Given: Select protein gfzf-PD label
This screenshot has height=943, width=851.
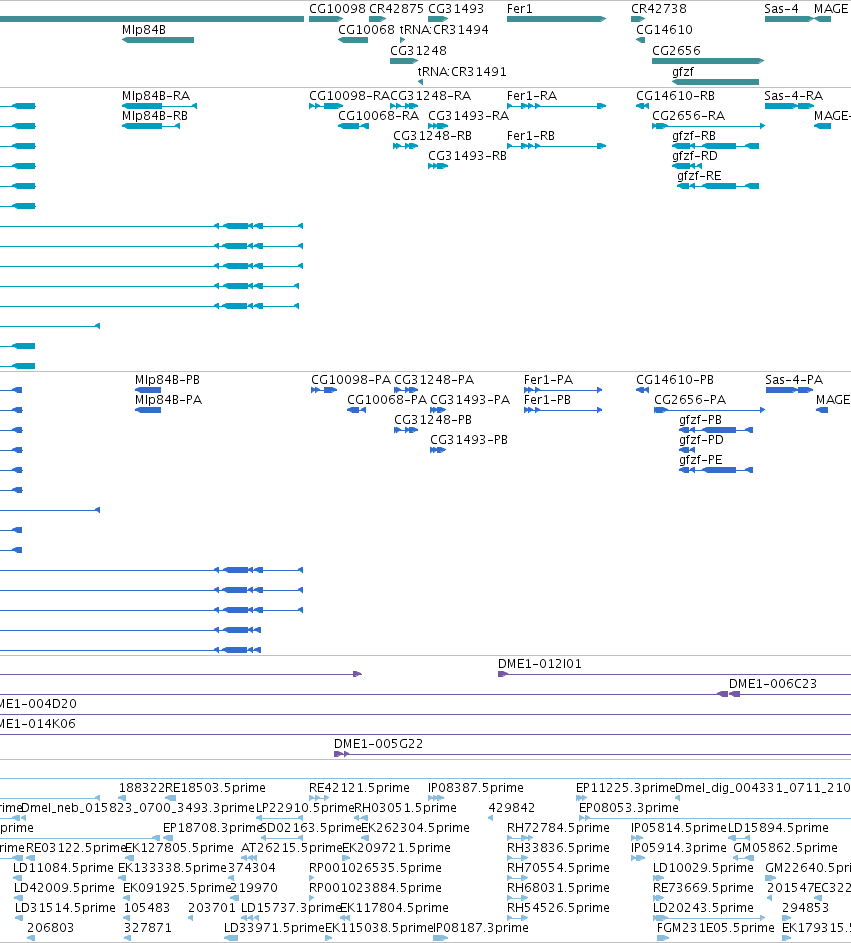Looking at the screenshot, I should [x=701, y=440].
